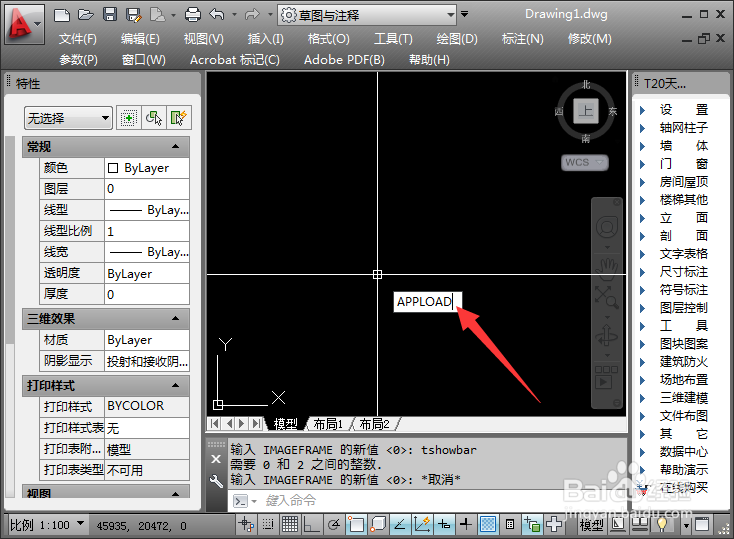Screen dimensions: 734x539
Task: Close the command line window with X
Action: click(216, 459)
